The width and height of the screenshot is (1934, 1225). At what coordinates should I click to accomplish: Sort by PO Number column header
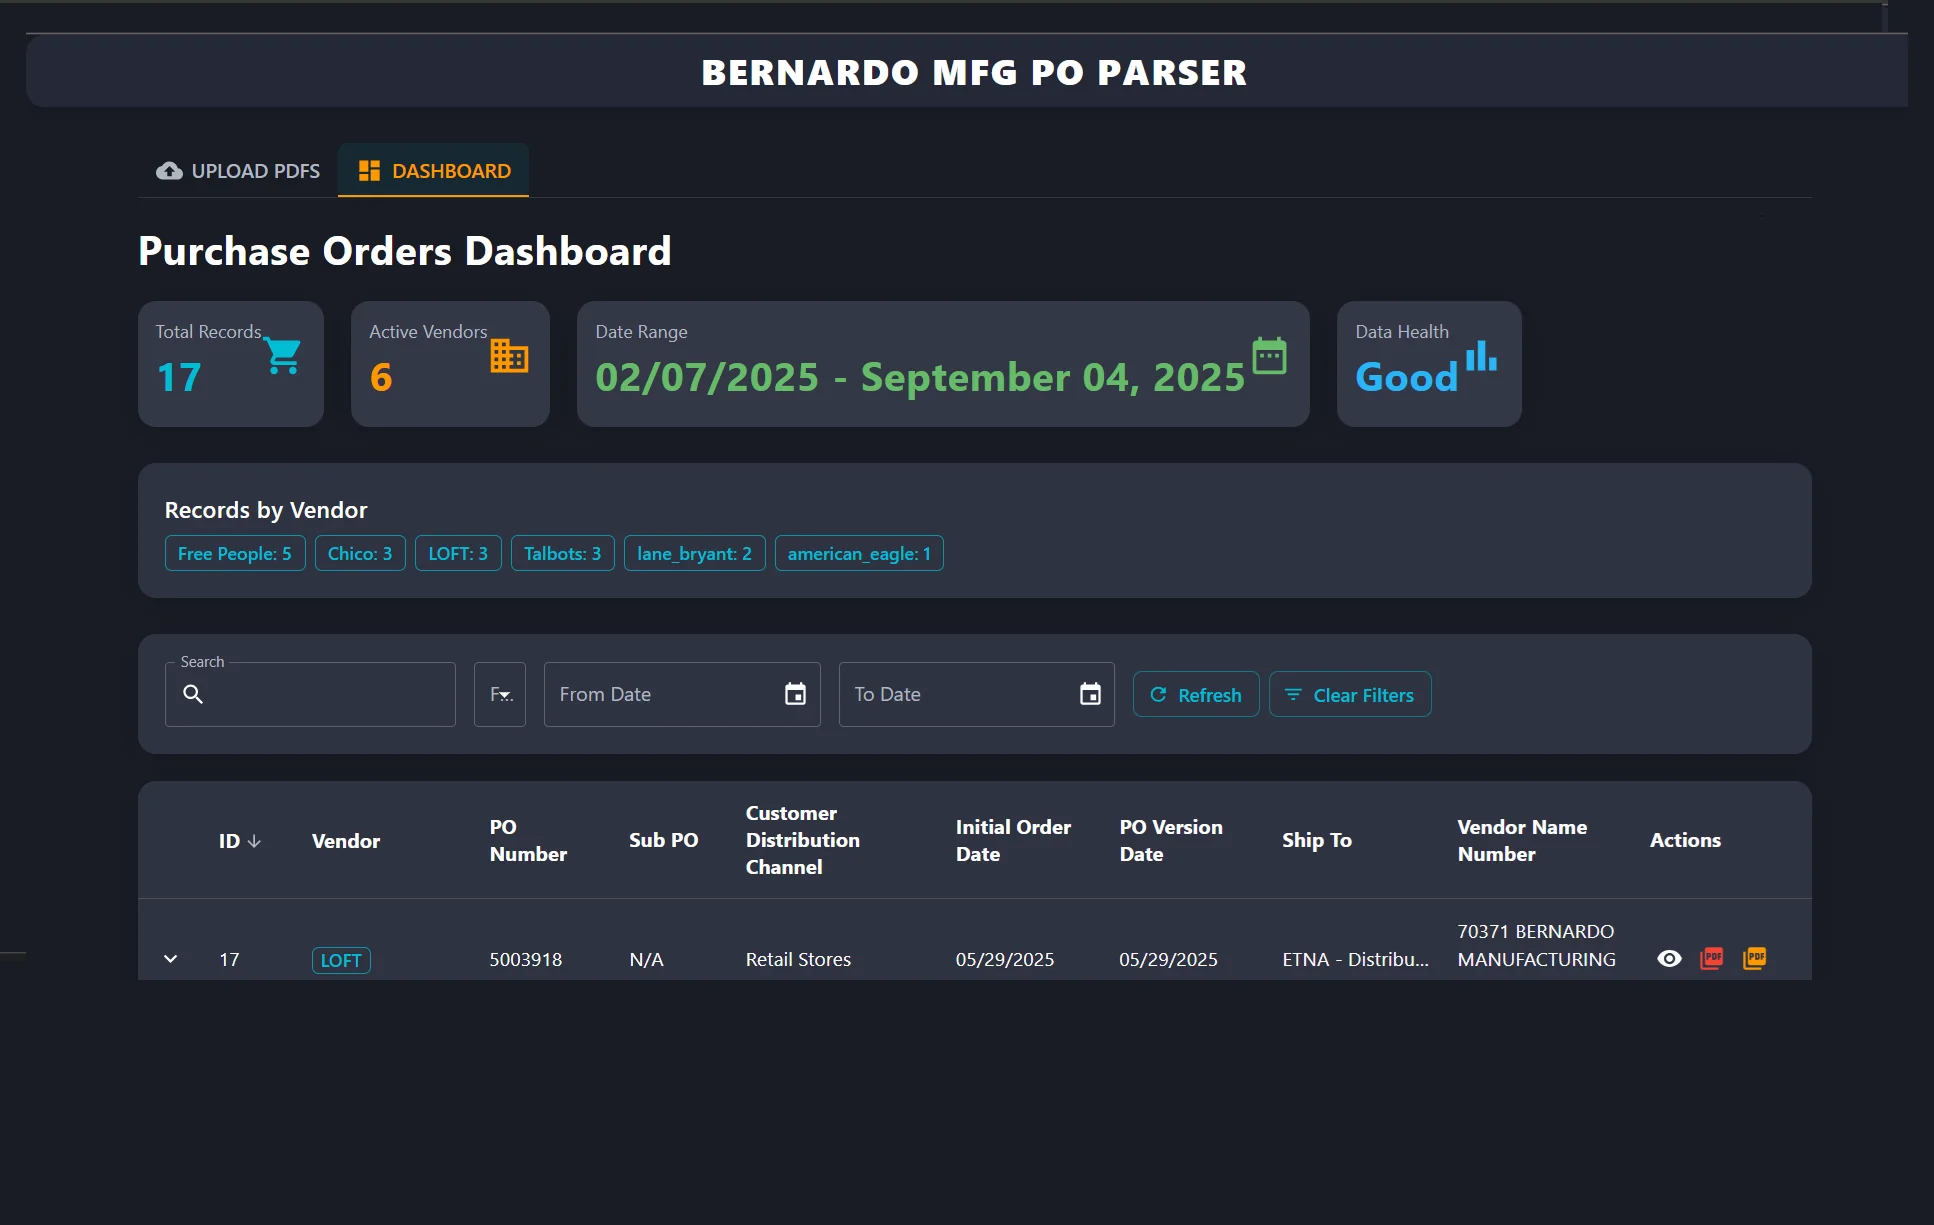tap(528, 841)
